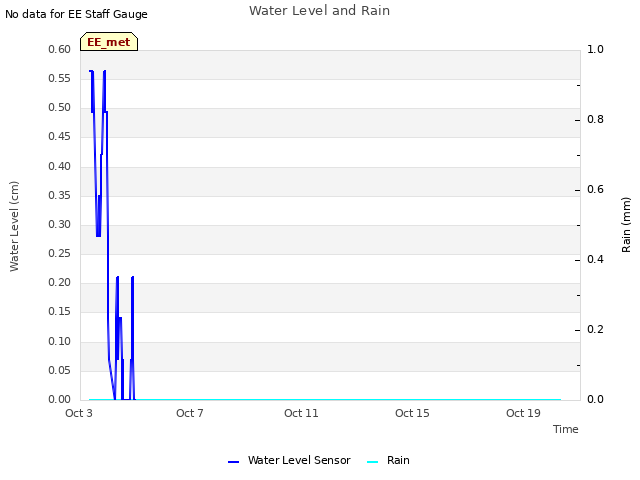Click the 0.20 water level tick label
Viewport: 640px width, 480px height.
click(x=60, y=282)
